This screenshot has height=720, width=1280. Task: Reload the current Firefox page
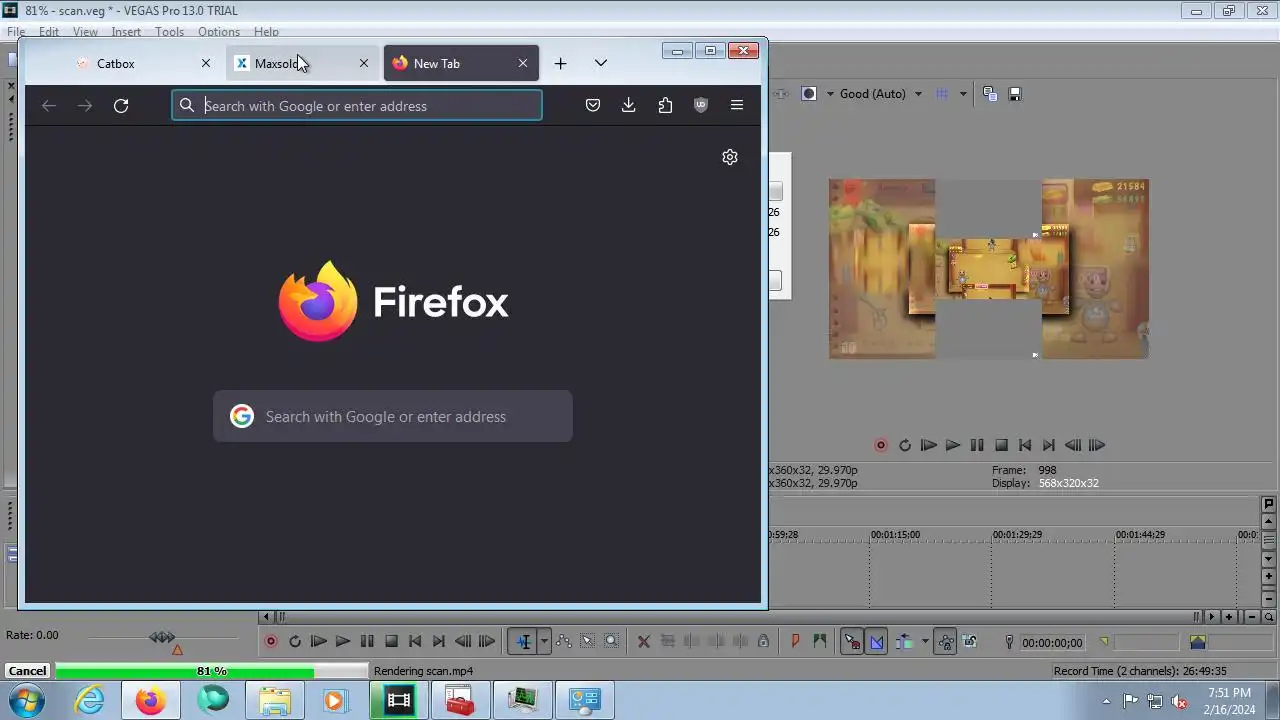pyautogui.click(x=121, y=105)
